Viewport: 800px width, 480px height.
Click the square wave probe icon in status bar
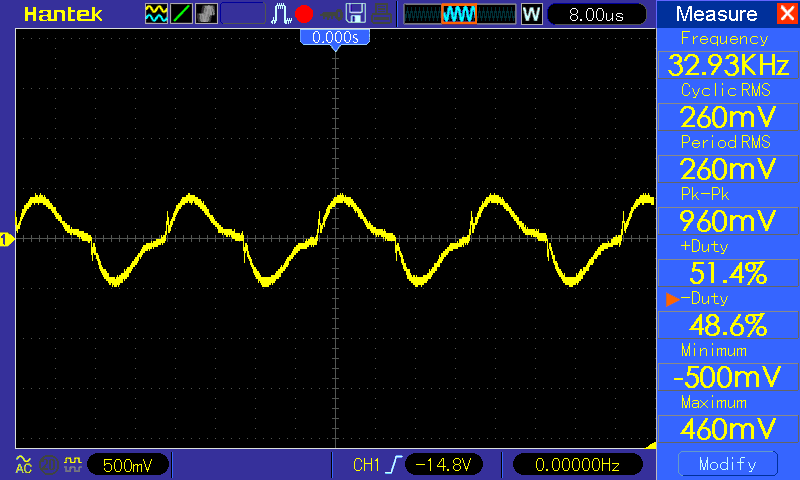tap(73, 464)
